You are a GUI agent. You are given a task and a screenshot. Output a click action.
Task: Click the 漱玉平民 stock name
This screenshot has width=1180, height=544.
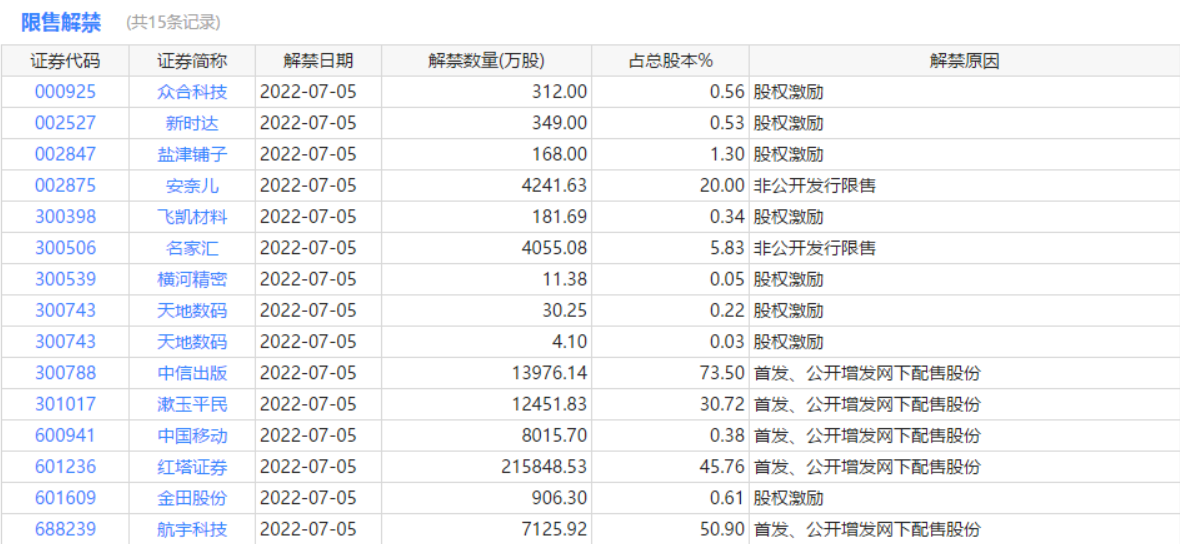coord(192,405)
